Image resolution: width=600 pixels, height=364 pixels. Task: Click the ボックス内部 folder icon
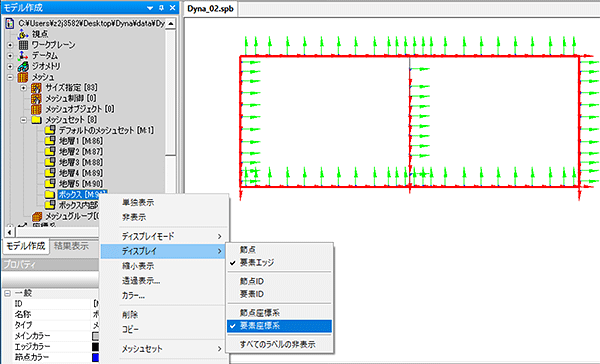click(50, 205)
